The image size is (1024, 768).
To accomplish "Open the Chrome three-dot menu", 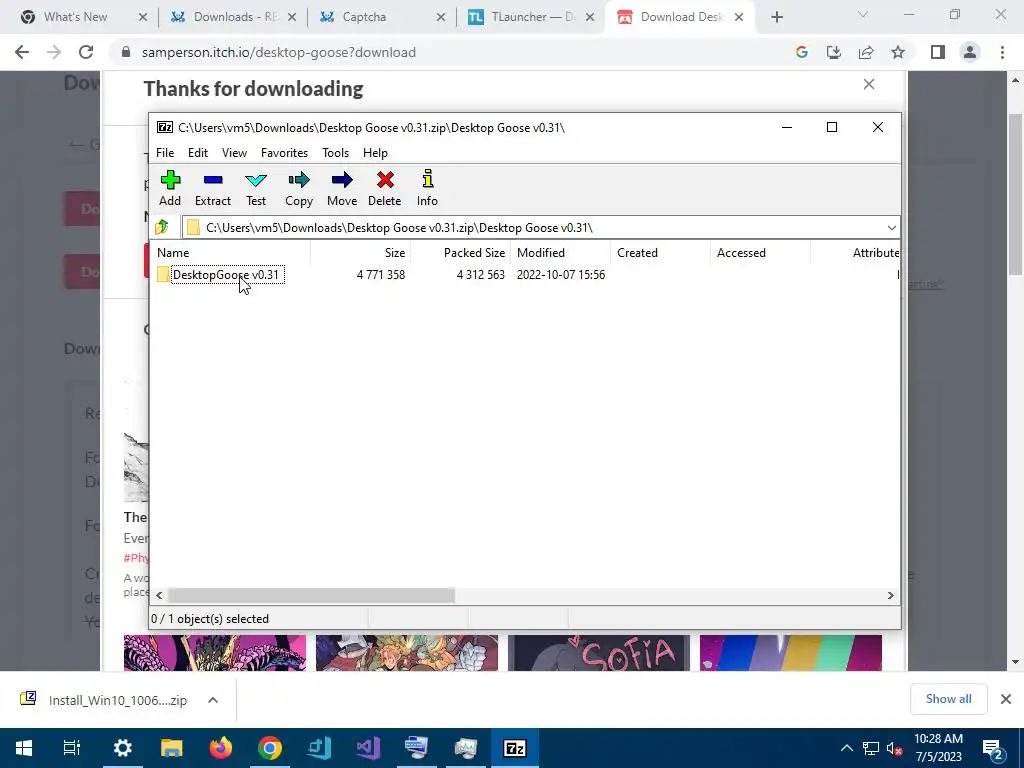I will [1002, 52].
